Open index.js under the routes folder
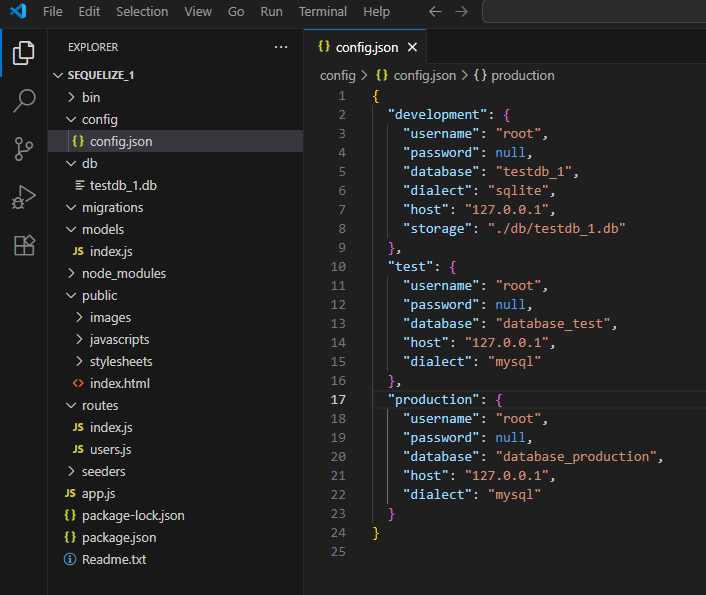 tap(176, 427)
